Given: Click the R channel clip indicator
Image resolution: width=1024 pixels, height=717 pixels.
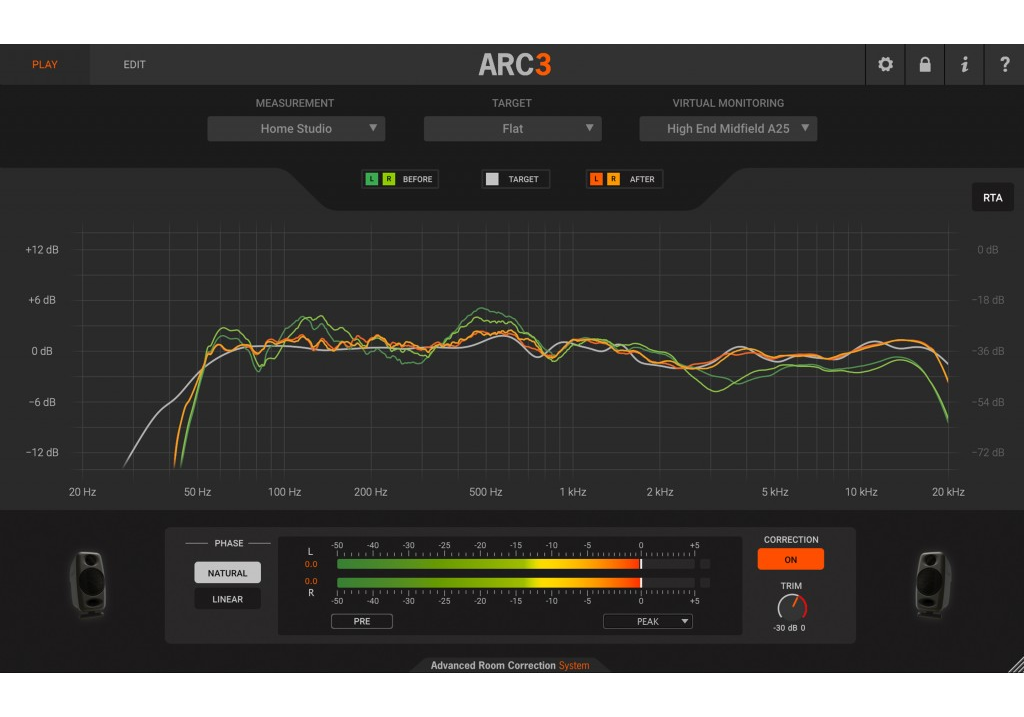Looking at the screenshot, I should point(705,582).
